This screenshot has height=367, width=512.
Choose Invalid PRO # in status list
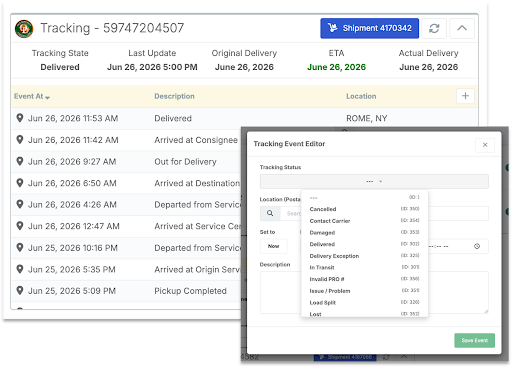(364, 279)
